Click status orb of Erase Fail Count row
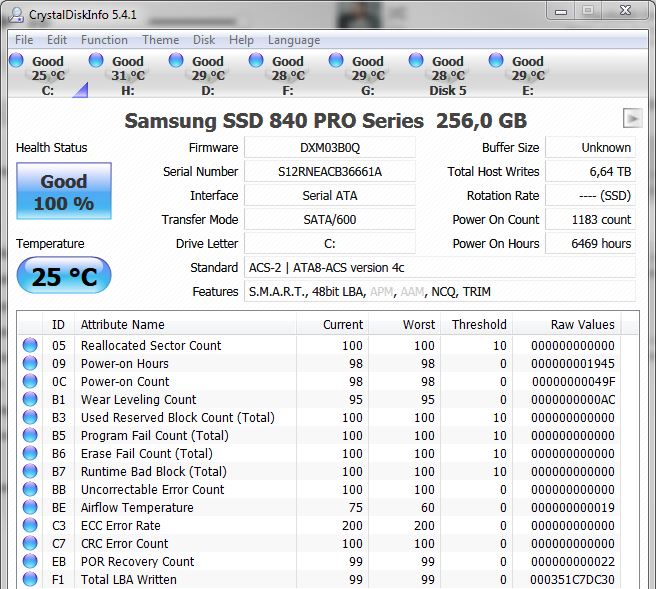 pos(30,453)
